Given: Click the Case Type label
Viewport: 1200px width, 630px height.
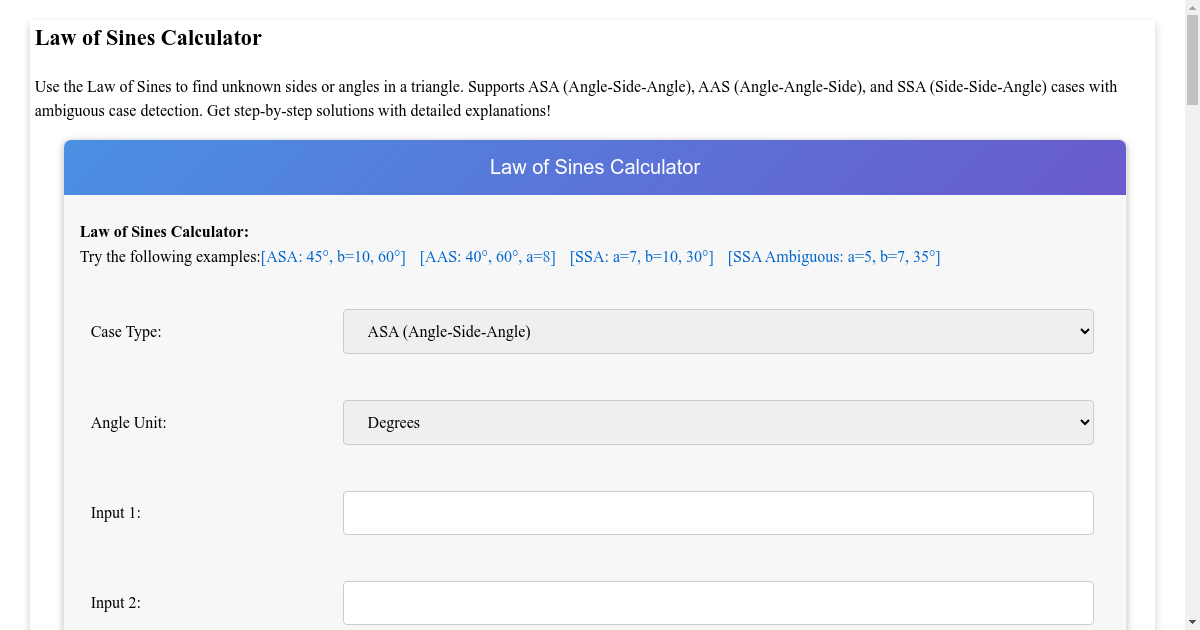Looking at the screenshot, I should click(x=126, y=331).
